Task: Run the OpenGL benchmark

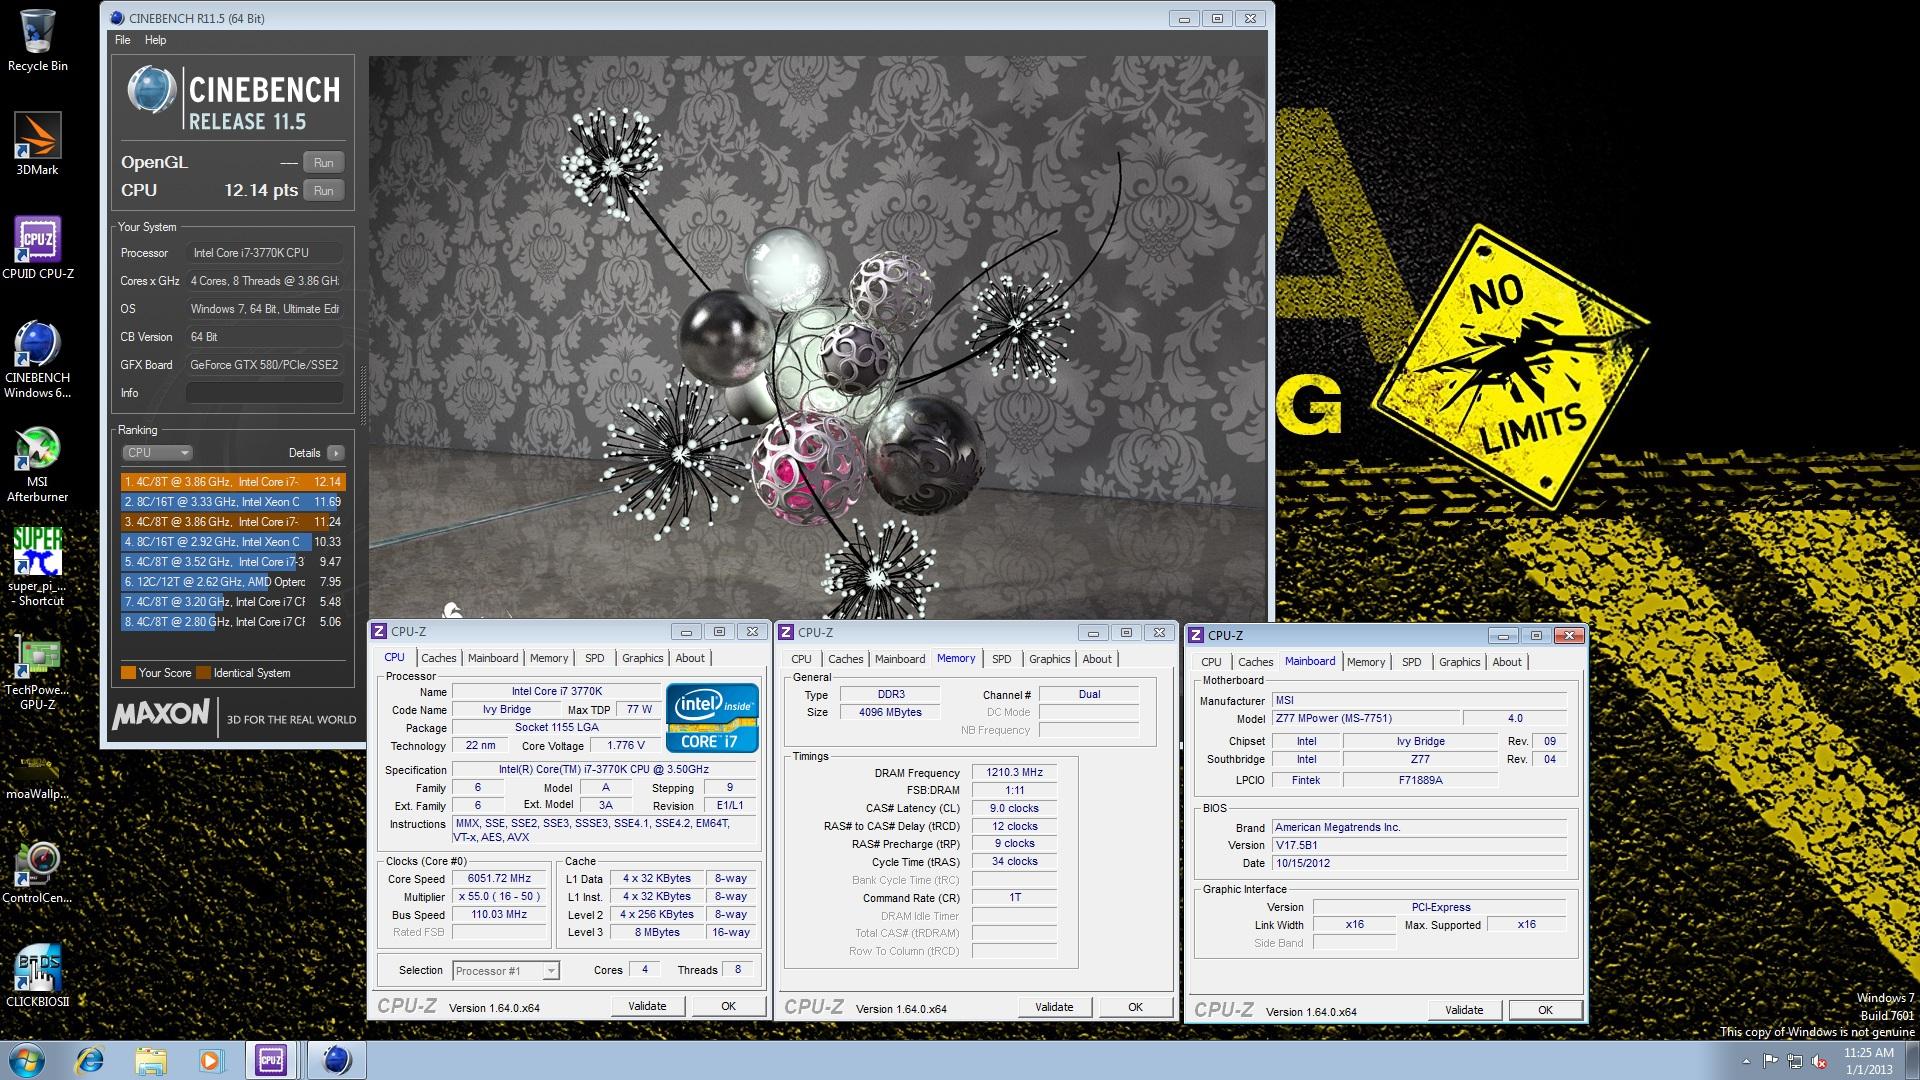Action: coord(324,163)
